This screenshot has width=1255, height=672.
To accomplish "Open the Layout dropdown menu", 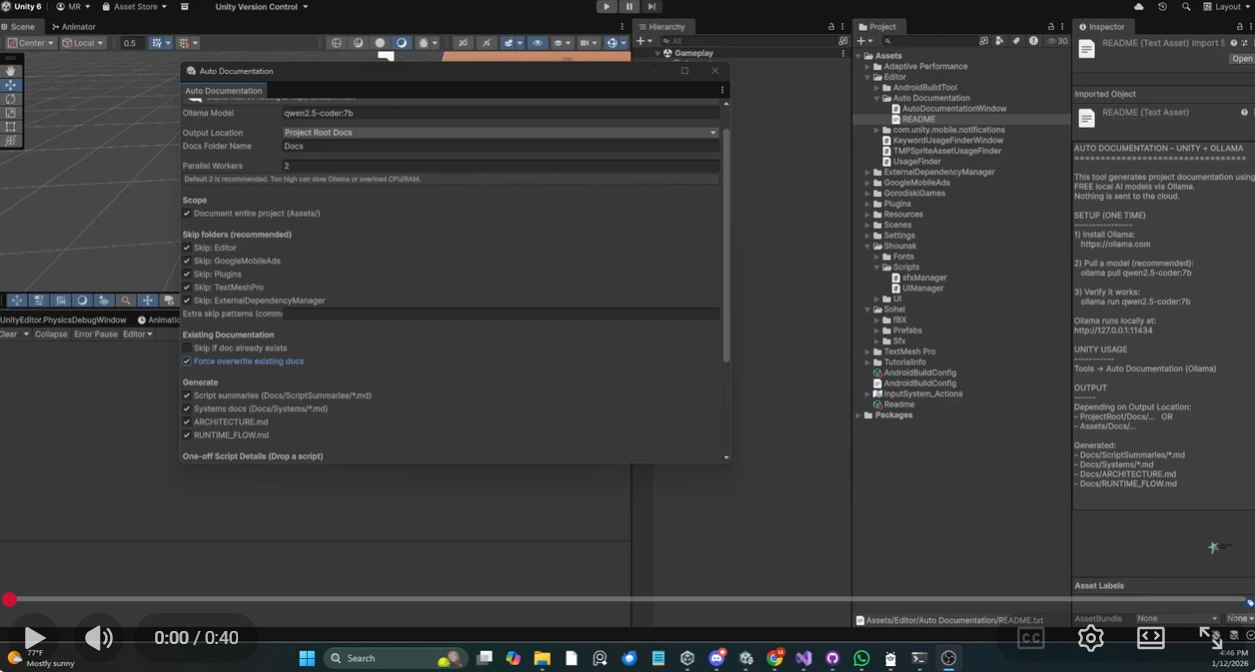I will coord(1226,7).
